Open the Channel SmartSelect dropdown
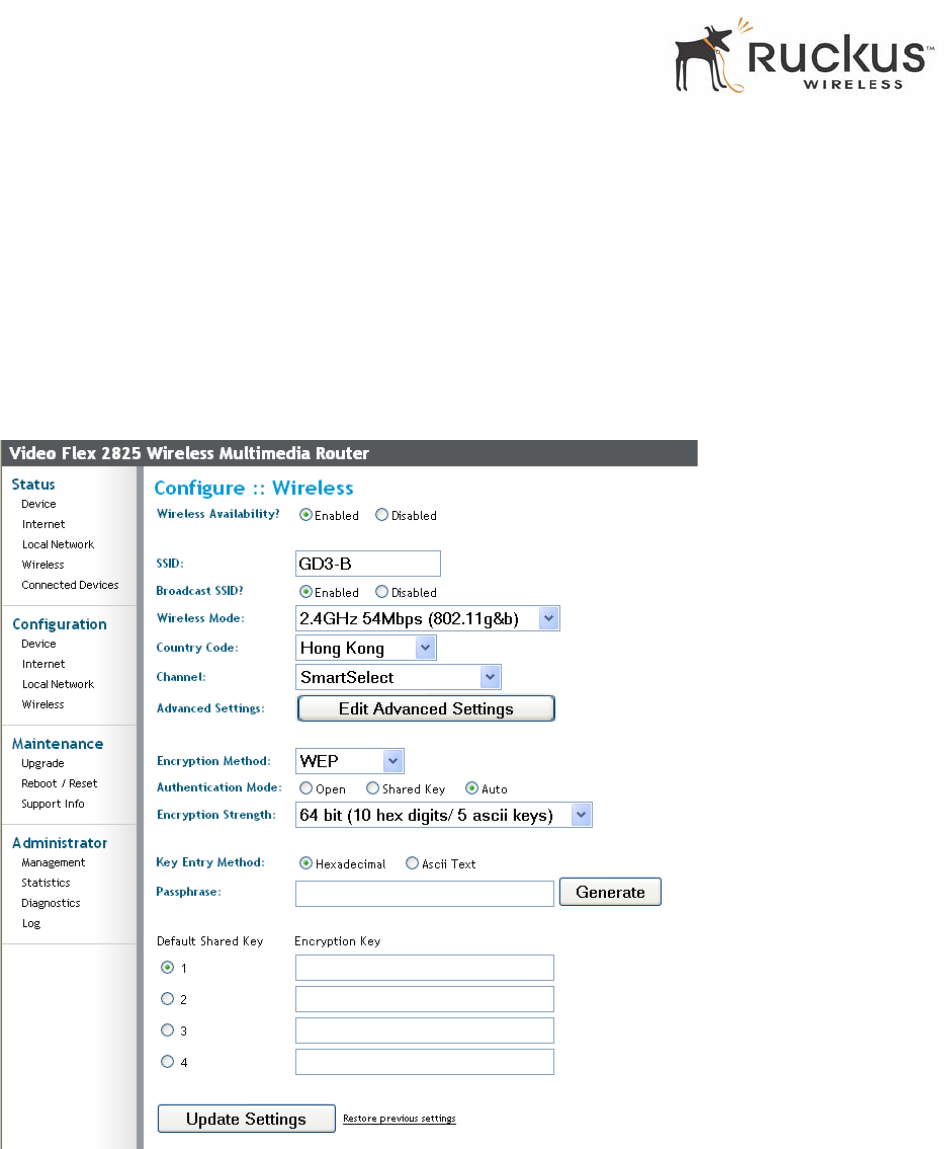Screen dimensions: 949x1149 click(398, 677)
